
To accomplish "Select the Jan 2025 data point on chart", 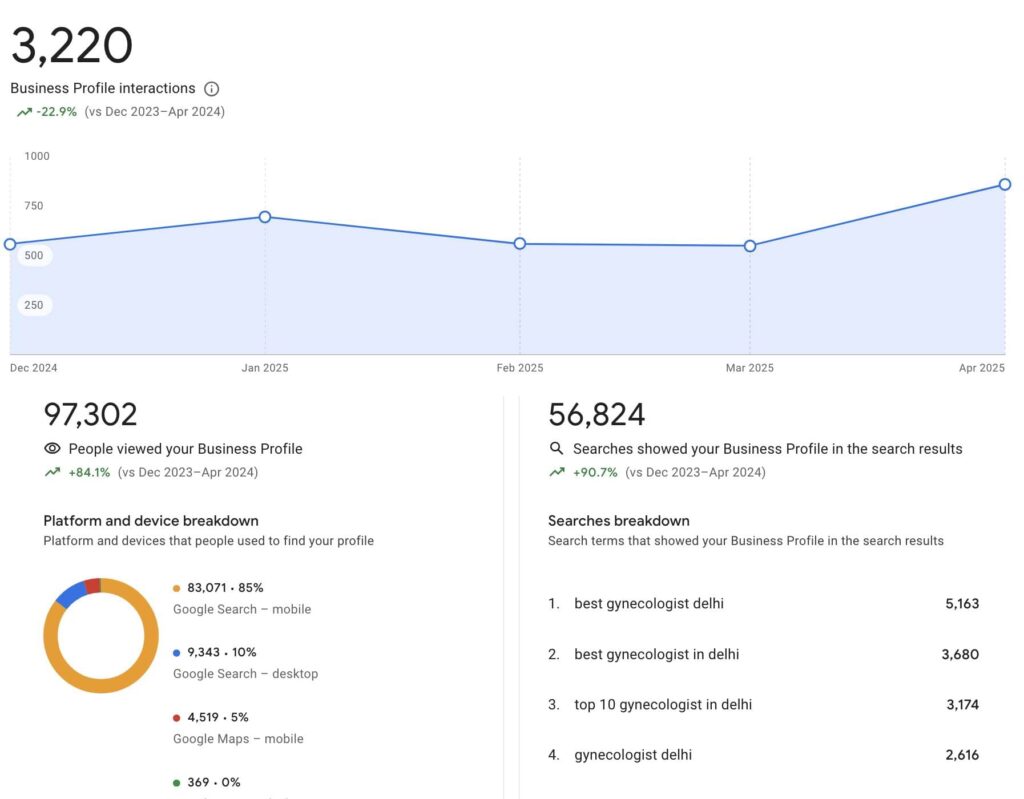I will (264, 217).
